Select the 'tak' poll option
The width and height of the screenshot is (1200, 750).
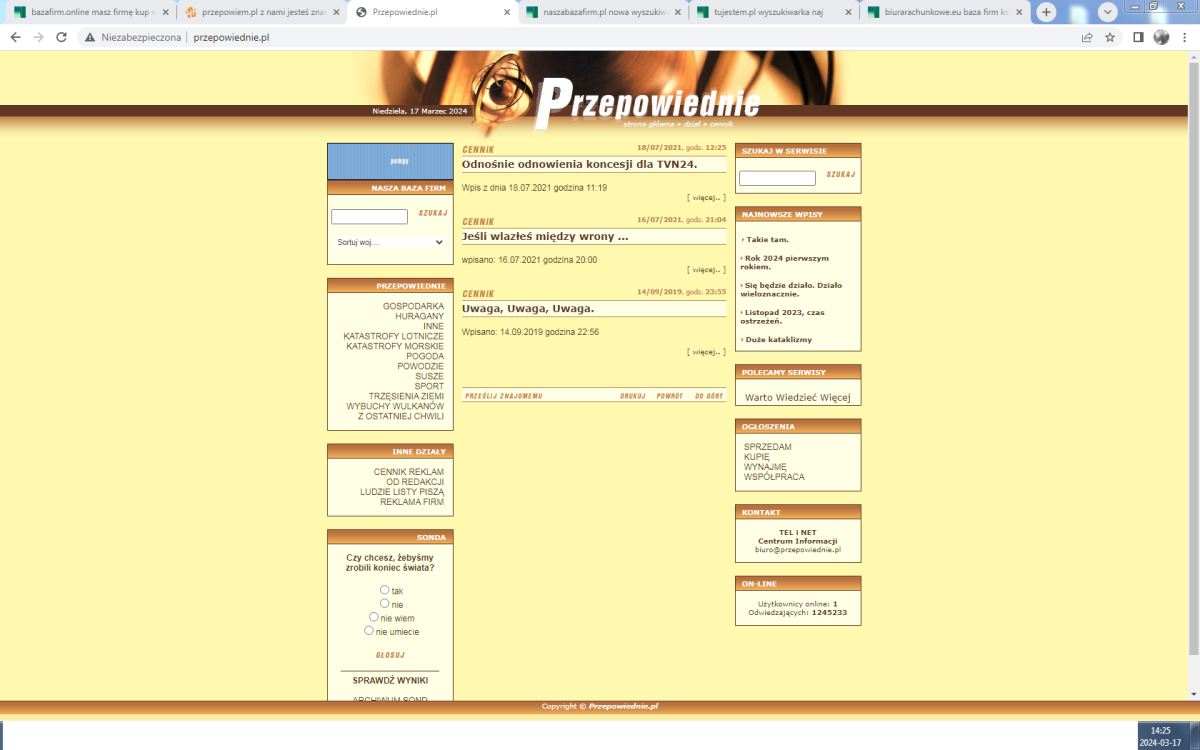(385, 590)
